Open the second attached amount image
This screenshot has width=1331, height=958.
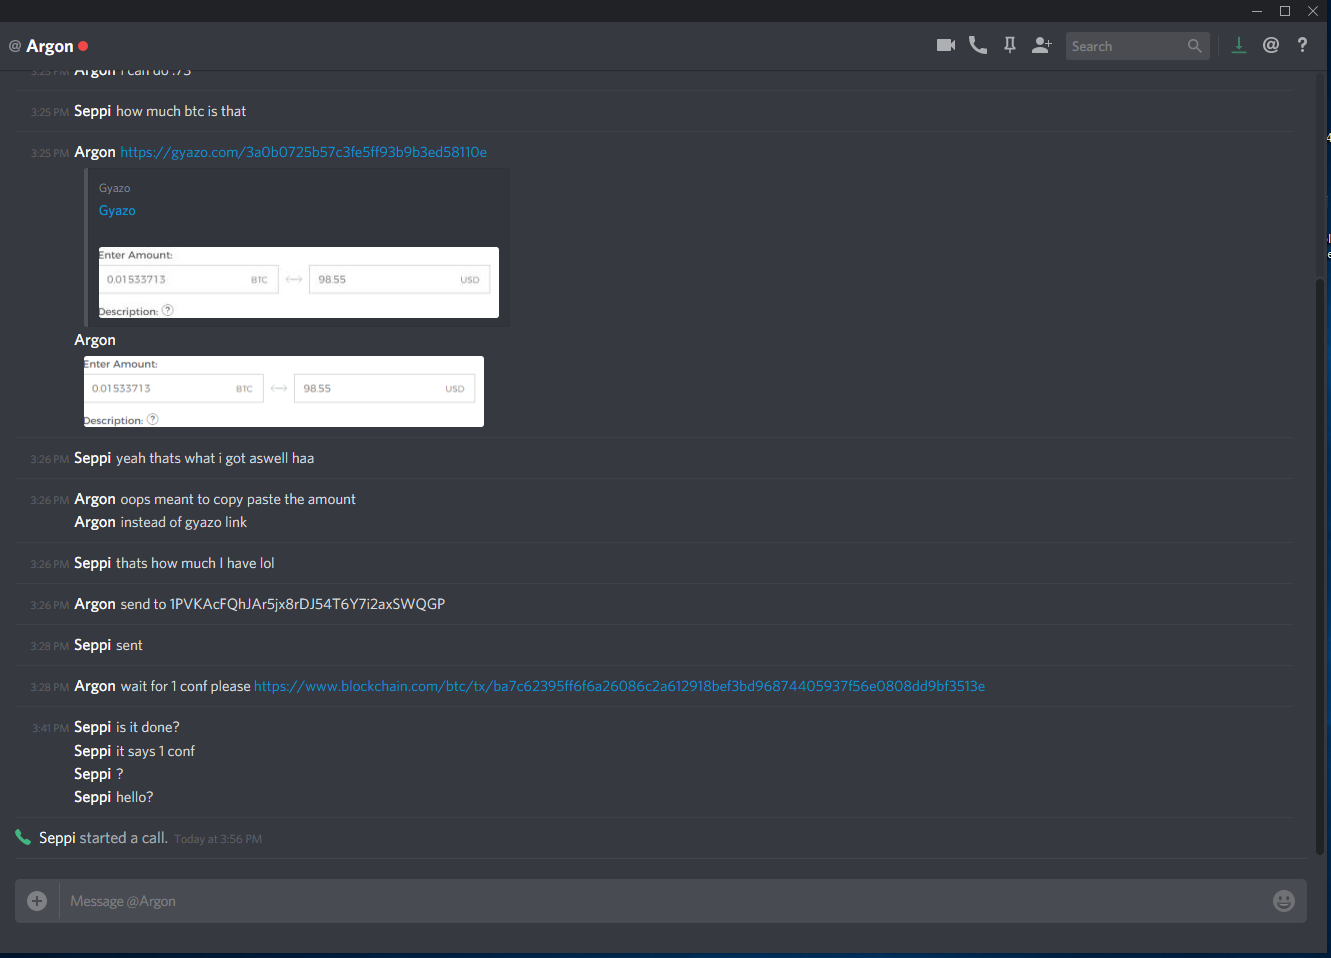click(283, 391)
